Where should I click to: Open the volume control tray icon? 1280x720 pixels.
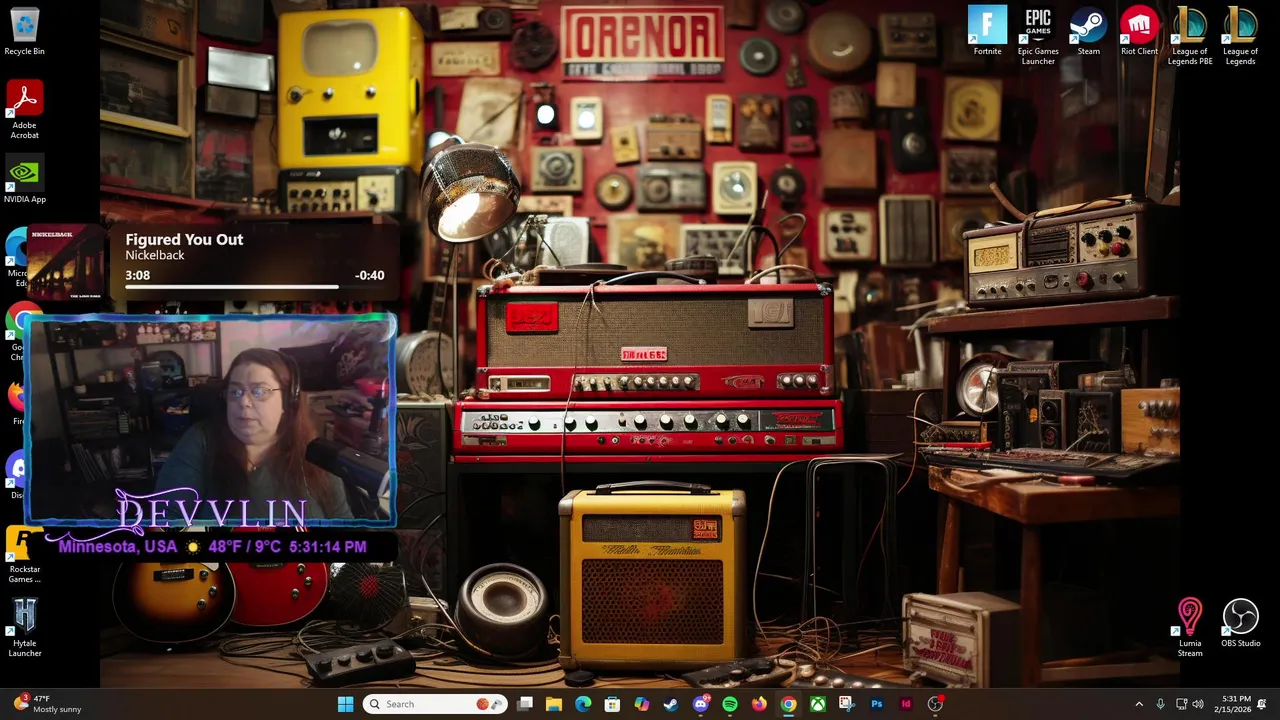pyautogui.click(x=1198, y=704)
